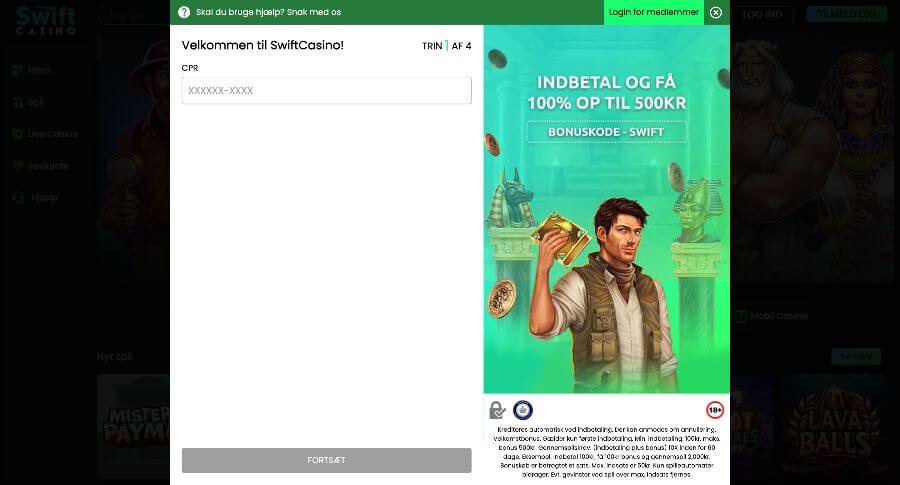This screenshot has height=485, width=900.
Task: Focus the CPR number input field
Action: pyautogui.click(x=326, y=91)
